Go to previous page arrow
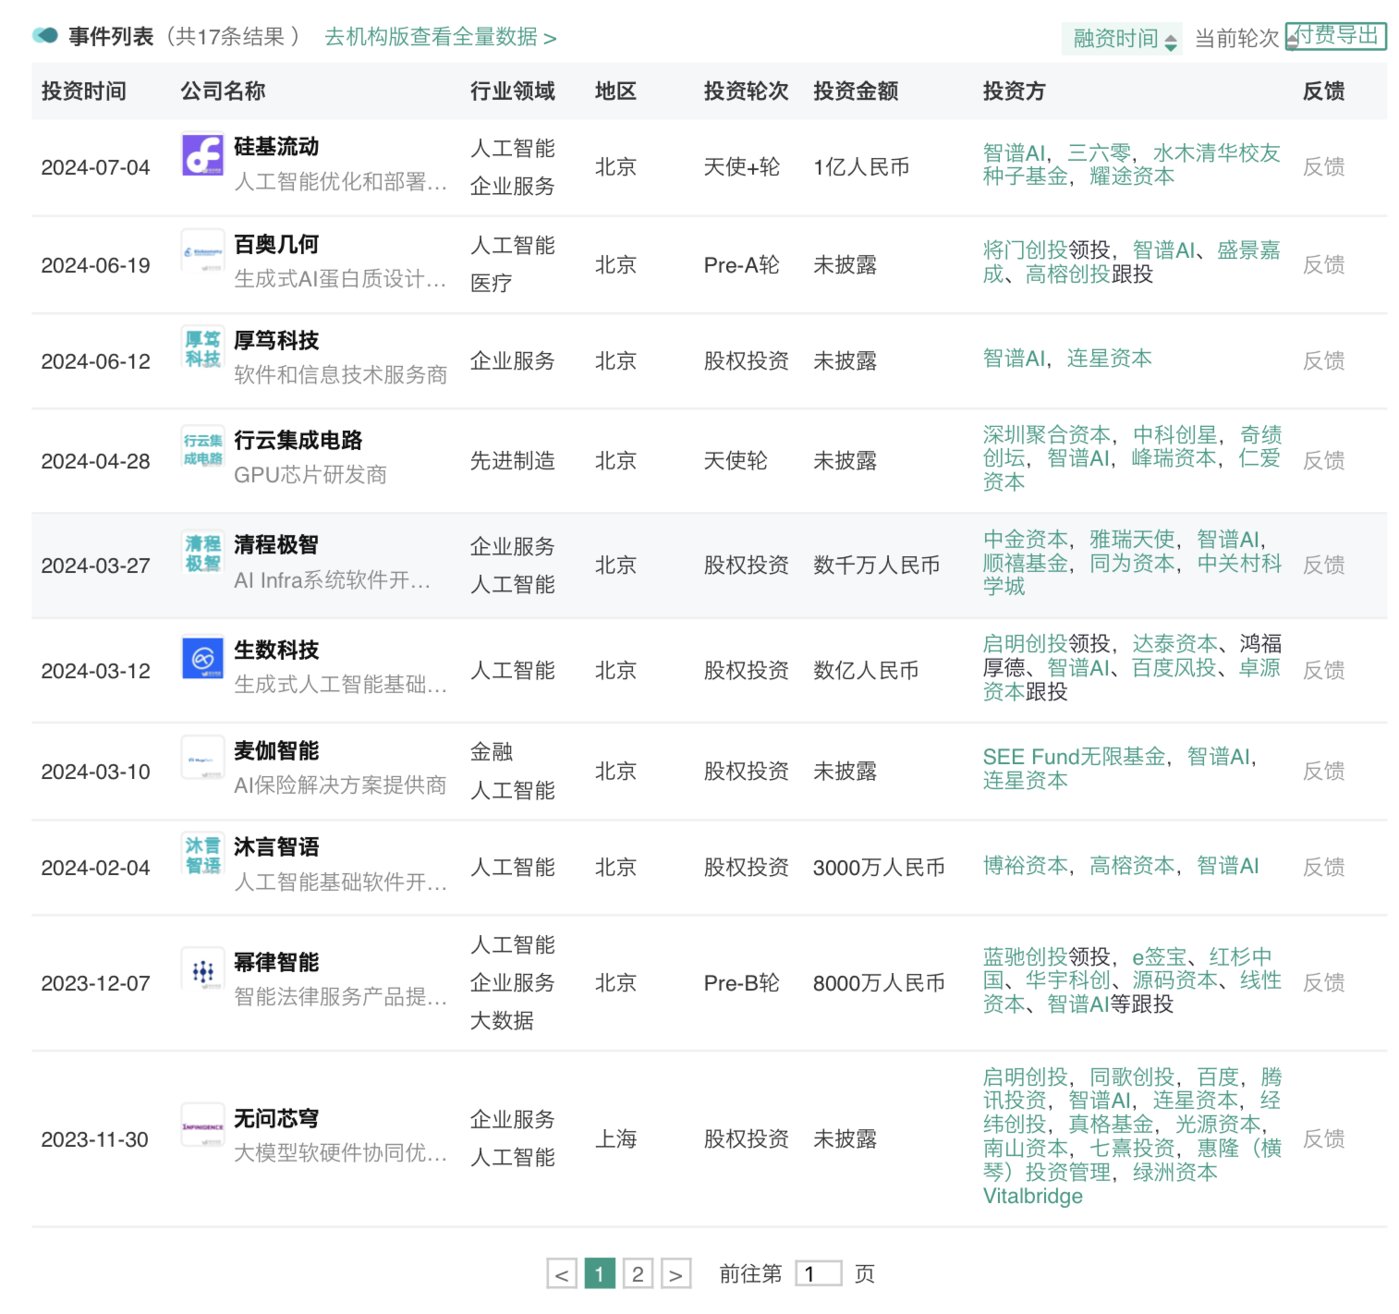 click(x=562, y=1274)
